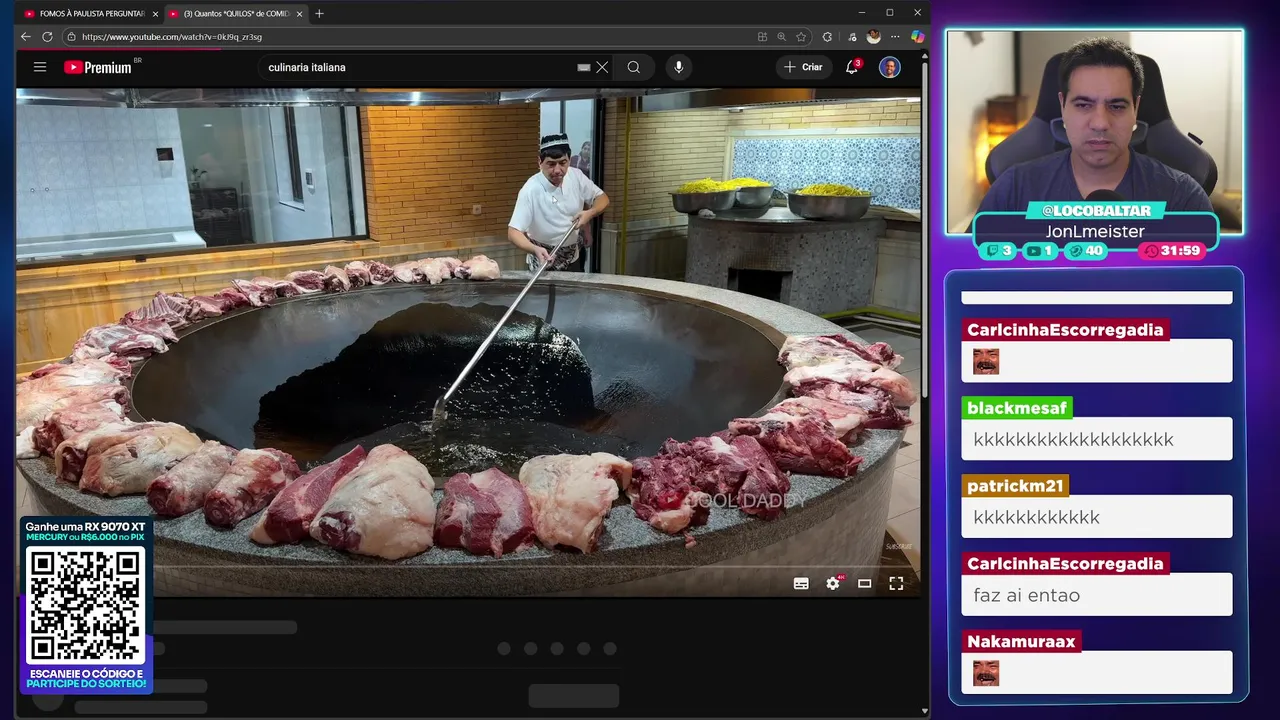Click the 'Ganhe uma RX 9070 XT' banner text
Image resolution: width=1280 pixels, height=720 pixels.
pos(85,526)
